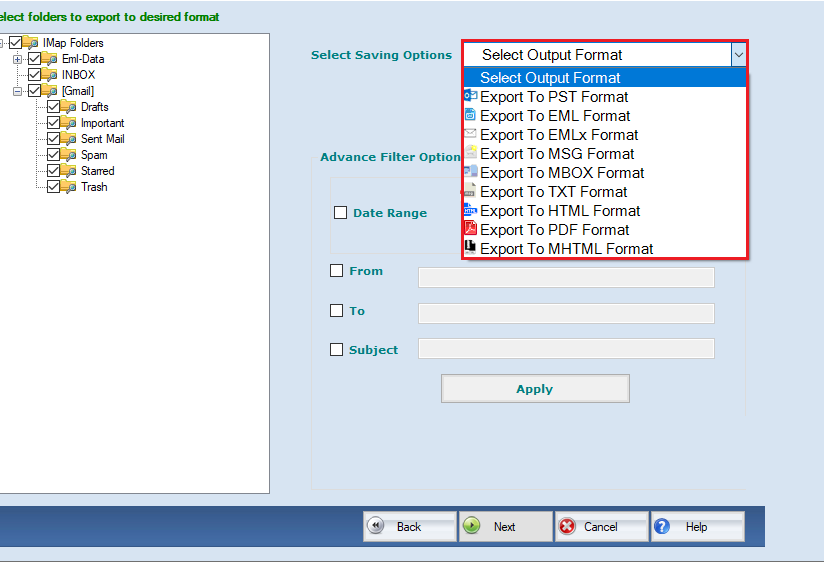
Task: Click the EML format icon in the list
Action: tap(470, 115)
